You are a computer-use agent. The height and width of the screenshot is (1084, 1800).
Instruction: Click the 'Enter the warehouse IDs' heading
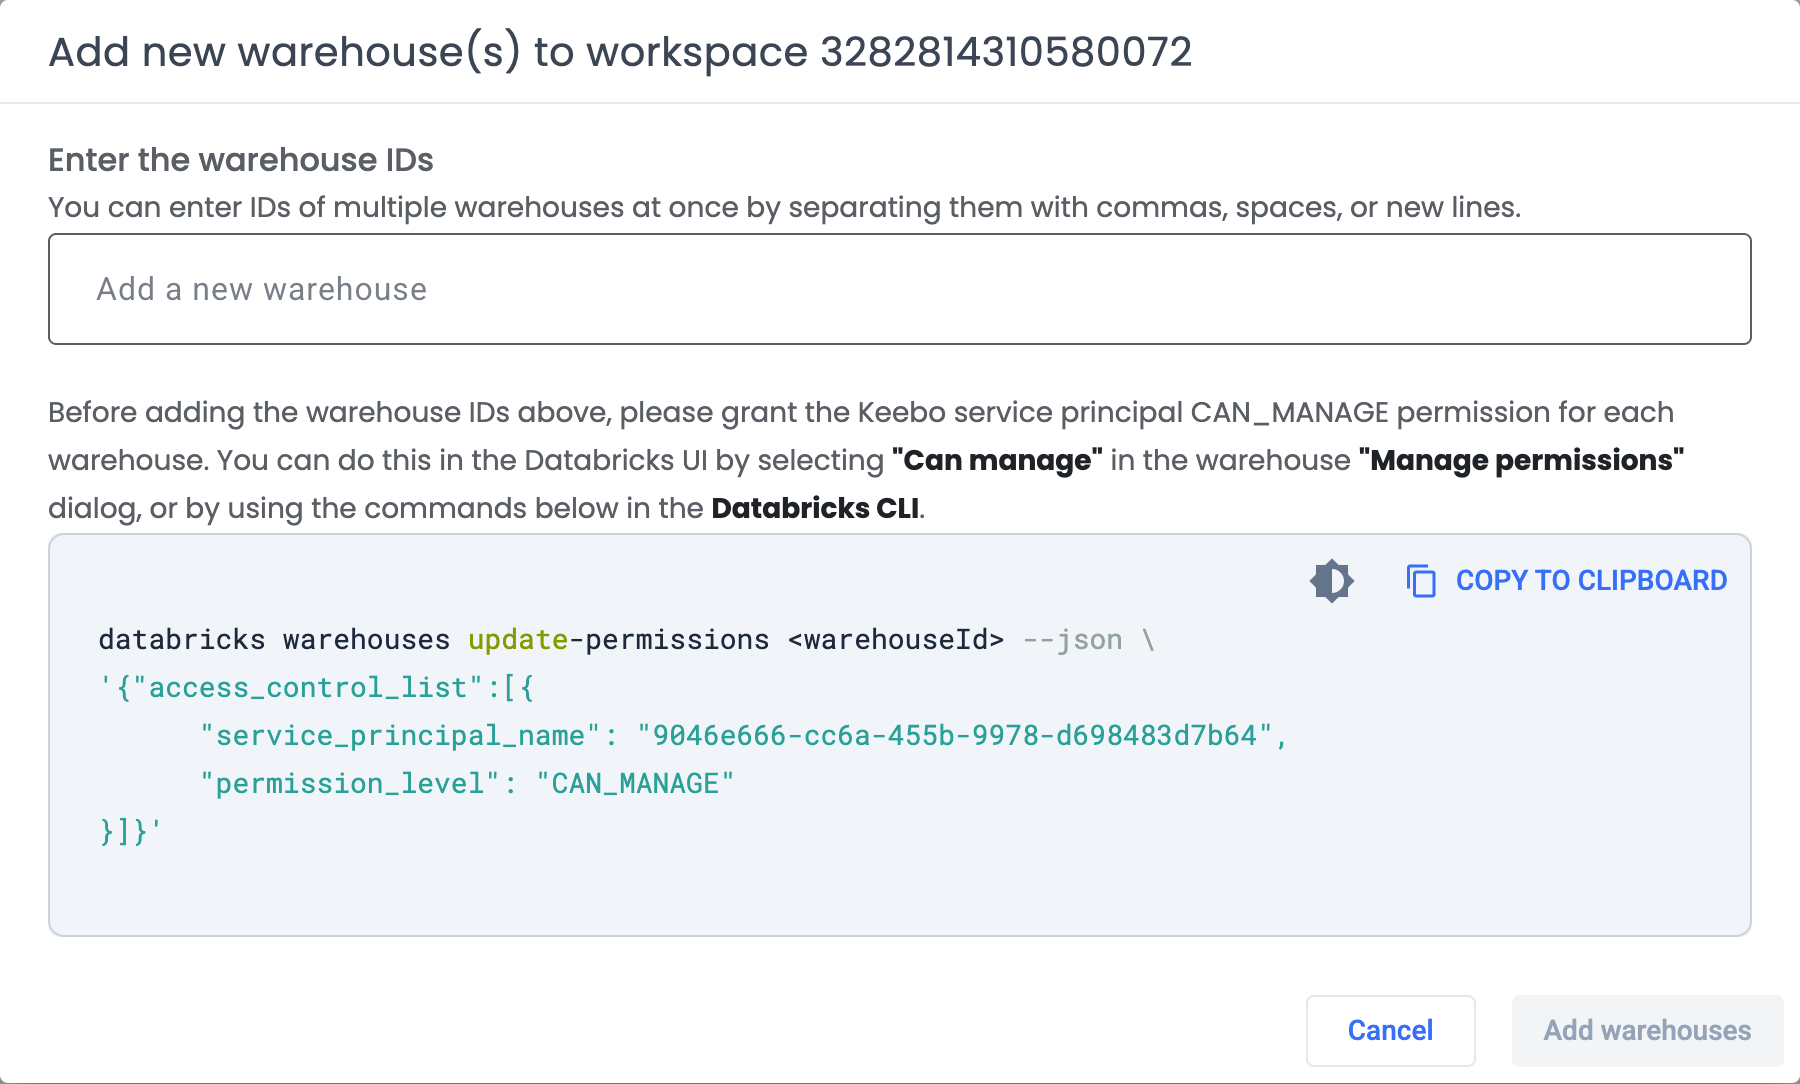[x=241, y=160]
